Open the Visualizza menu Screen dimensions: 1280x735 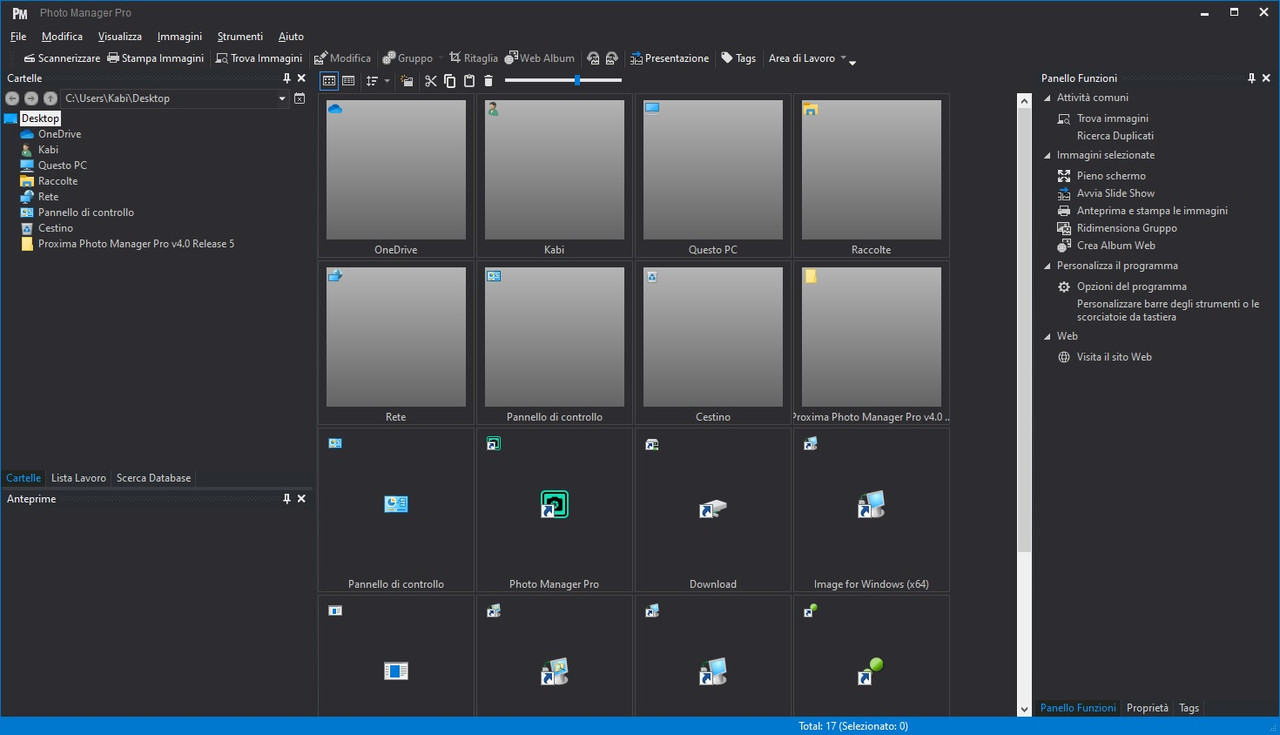tap(120, 37)
